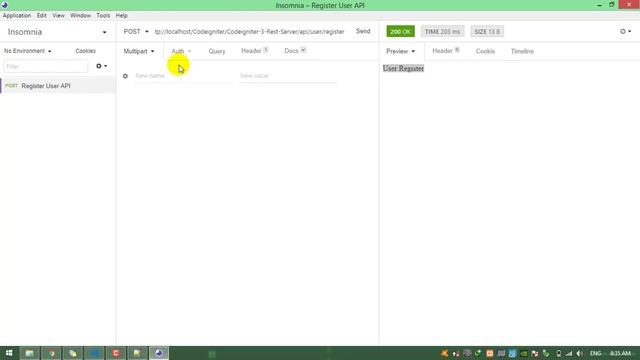Screen dimensions: 640x360
Task: Click the Insomnia app icon in title bar
Action: (x=4, y=5)
